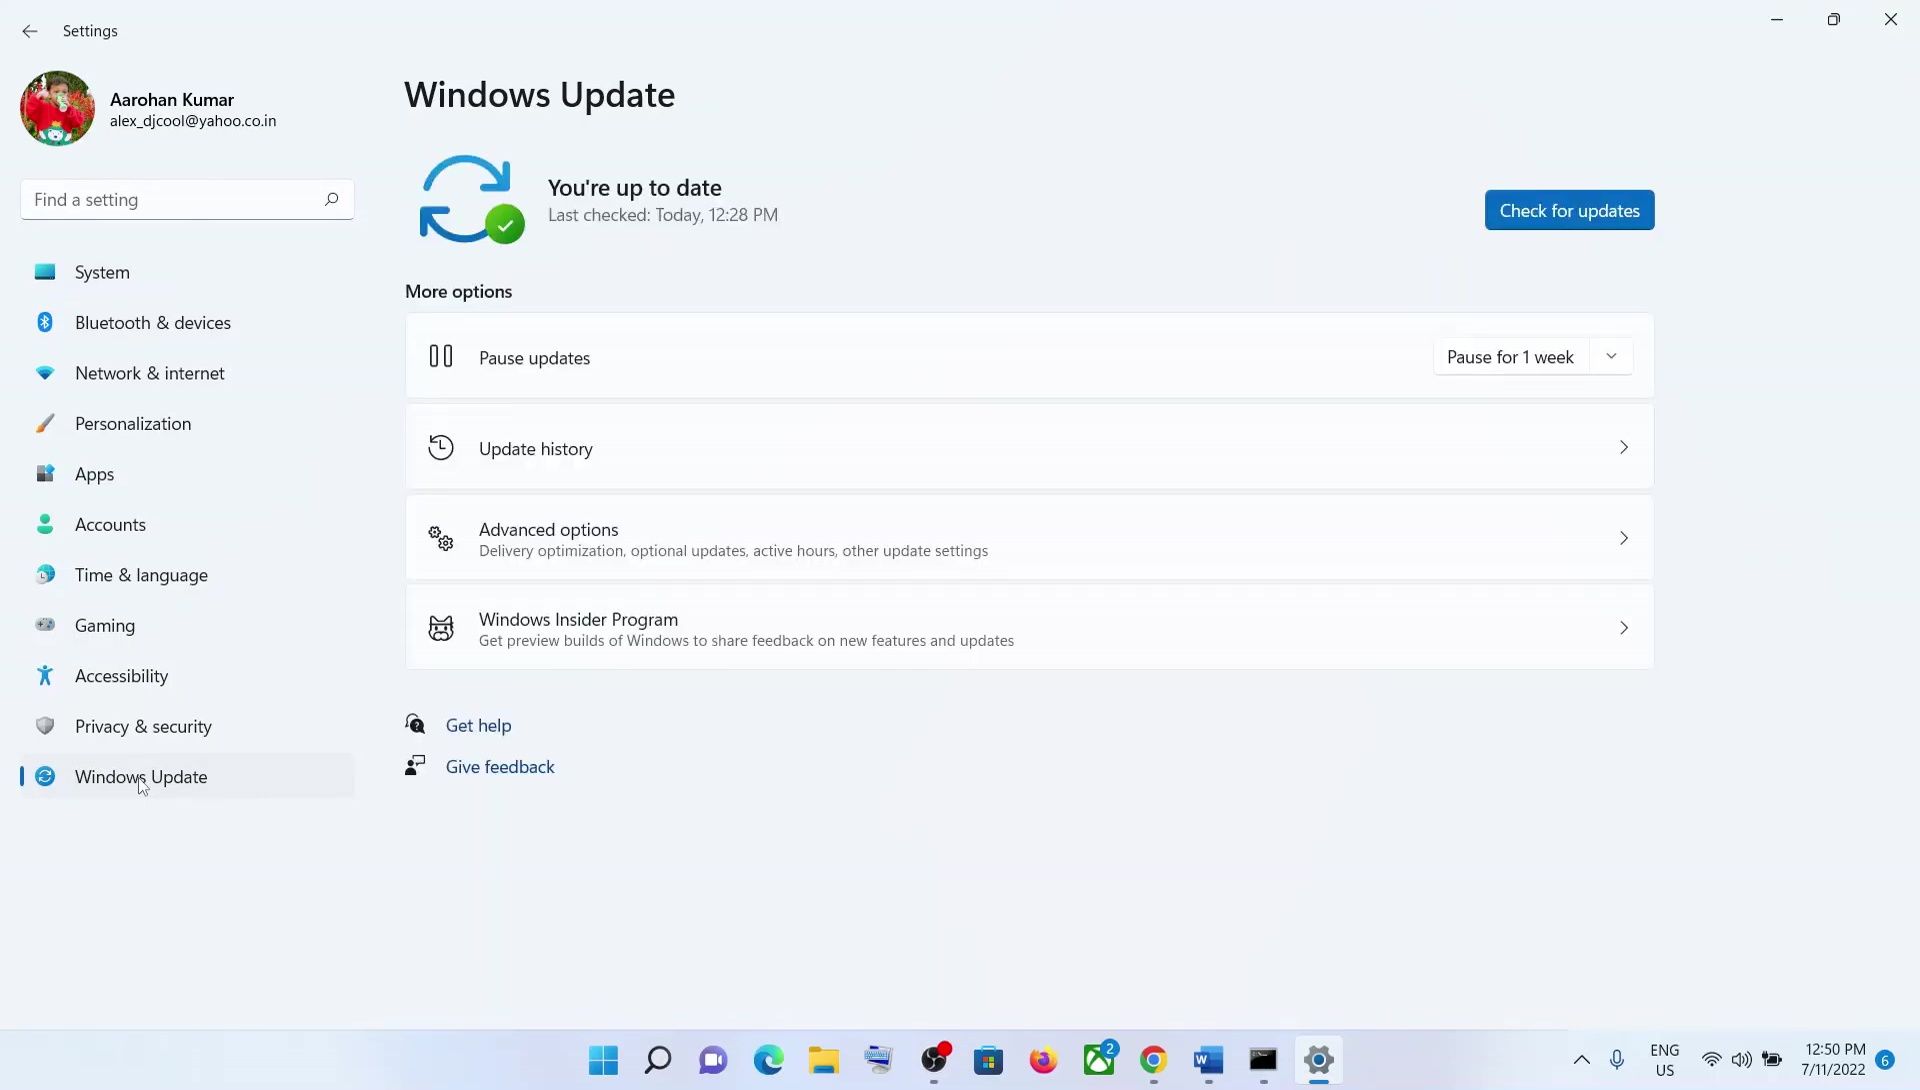This screenshot has width=1920, height=1090.
Task: Click the update status sync icon
Action: click(x=471, y=199)
